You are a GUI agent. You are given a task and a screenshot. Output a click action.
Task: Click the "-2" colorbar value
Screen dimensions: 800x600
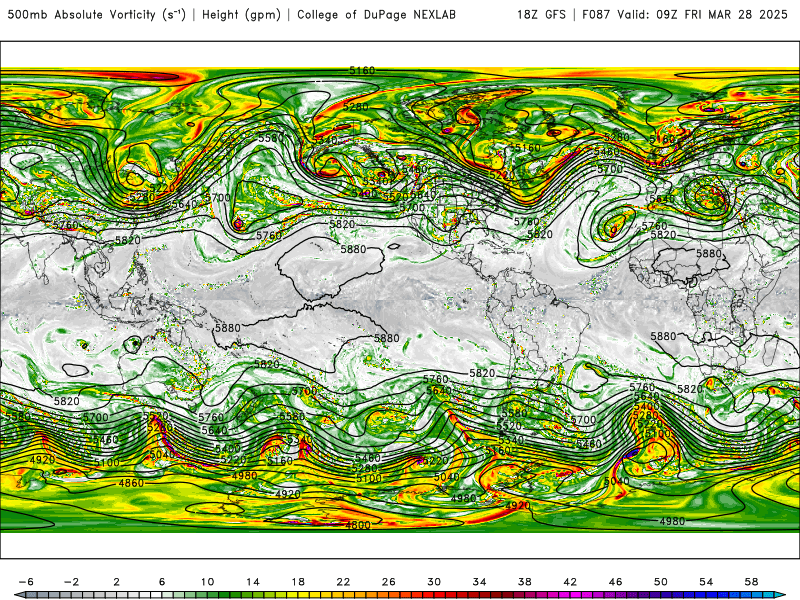tap(71, 582)
